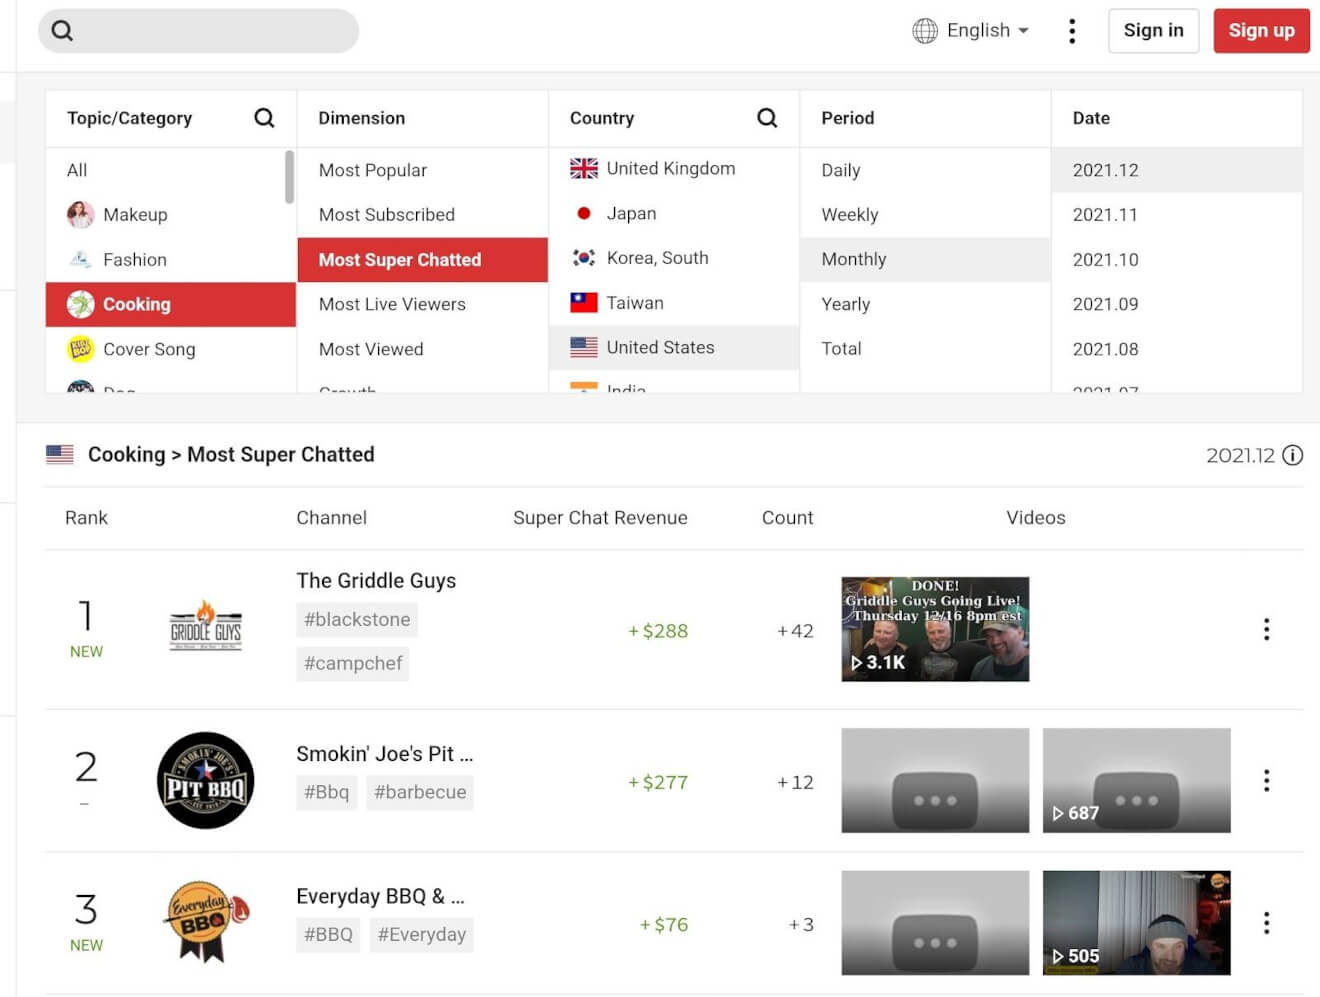Click the Makeup category avatar icon

[81, 214]
